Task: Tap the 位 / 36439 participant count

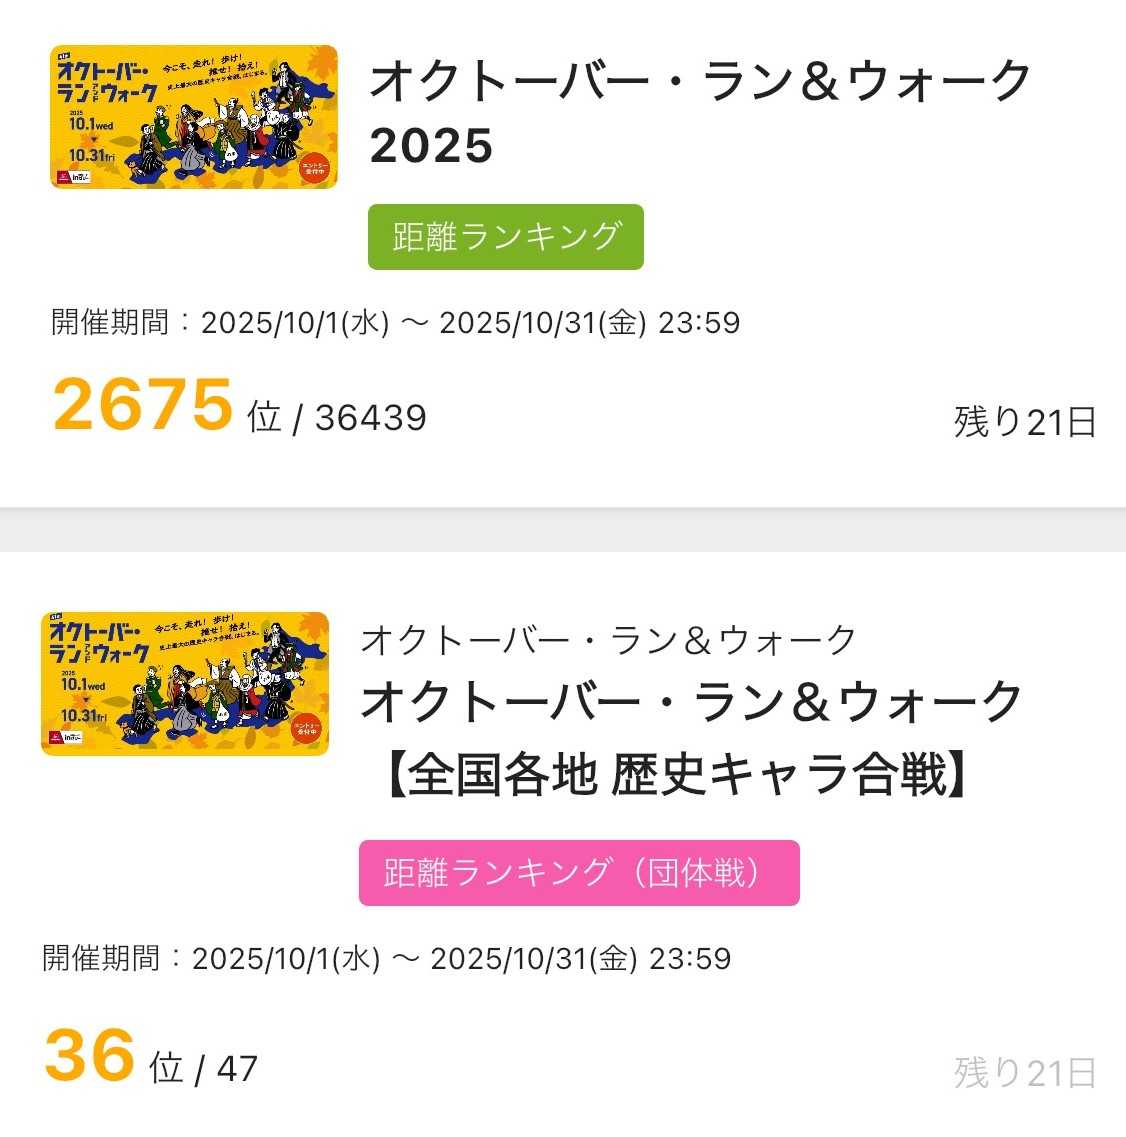Action: 337,418
